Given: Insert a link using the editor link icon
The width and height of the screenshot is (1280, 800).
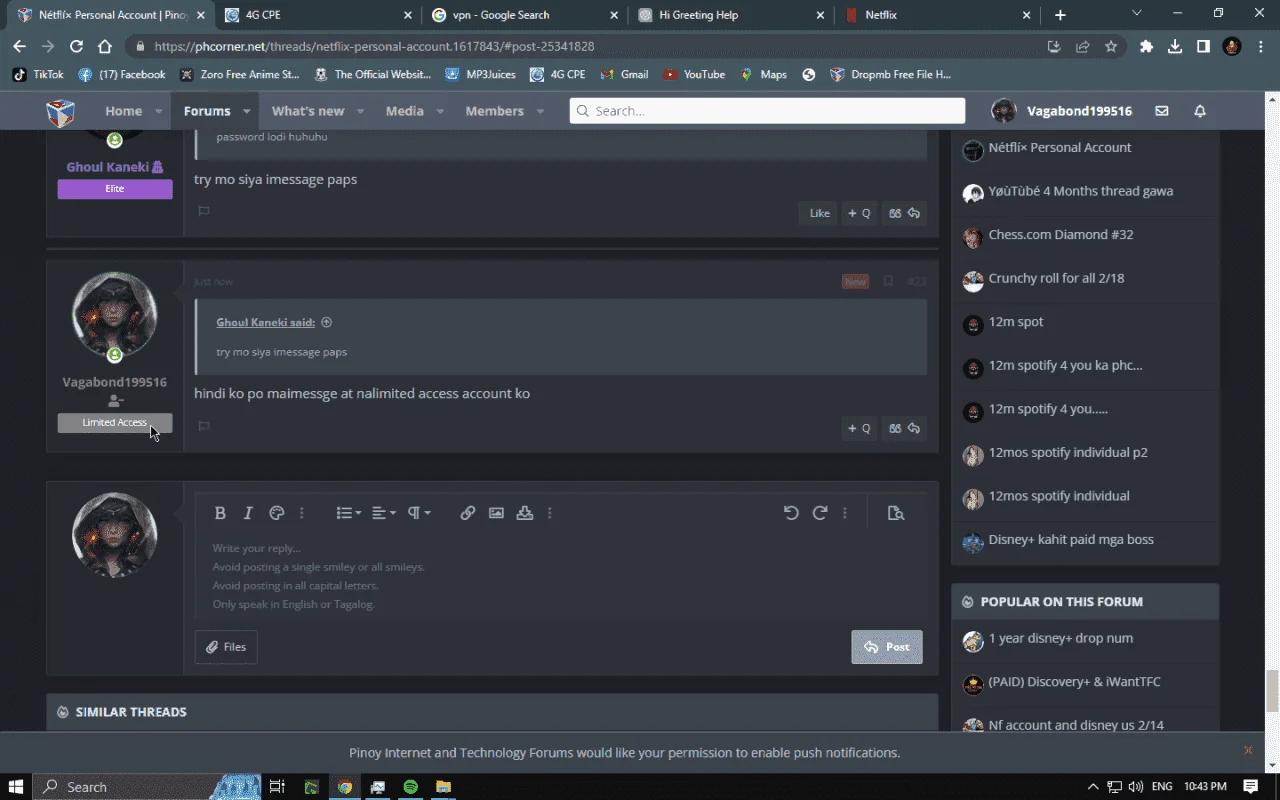Looking at the screenshot, I should coord(467,513).
